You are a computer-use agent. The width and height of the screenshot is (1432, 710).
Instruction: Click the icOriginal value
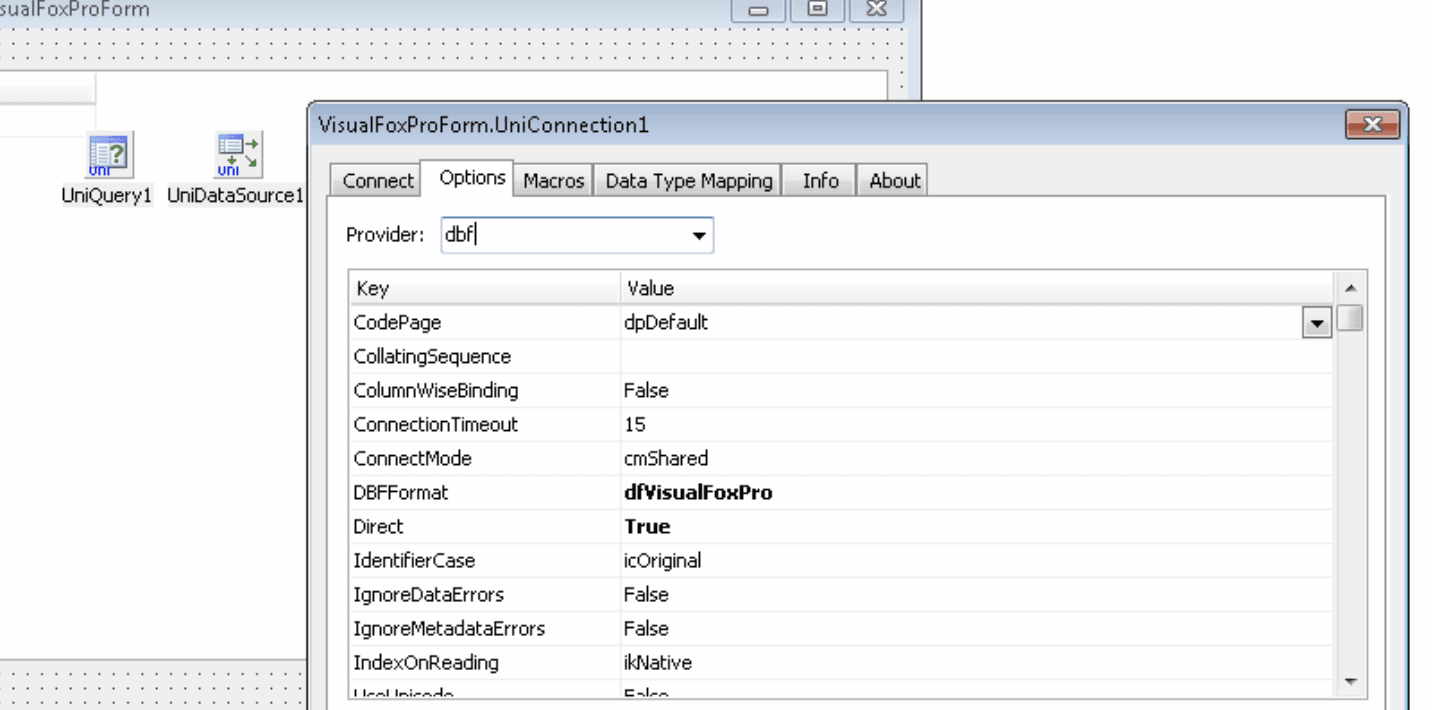pyautogui.click(x=977, y=561)
